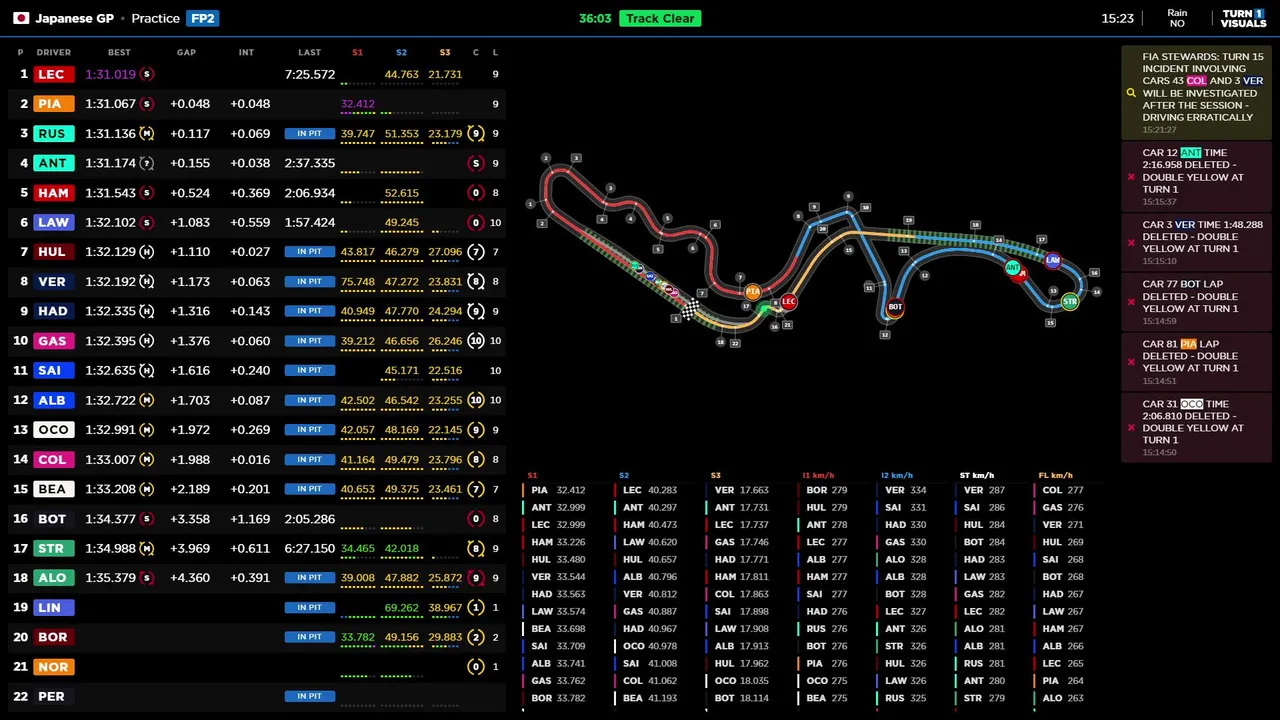Click PIA's purple sector 1 time 32.412
Image resolution: width=1280 pixels, height=720 pixels.
[358, 104]
